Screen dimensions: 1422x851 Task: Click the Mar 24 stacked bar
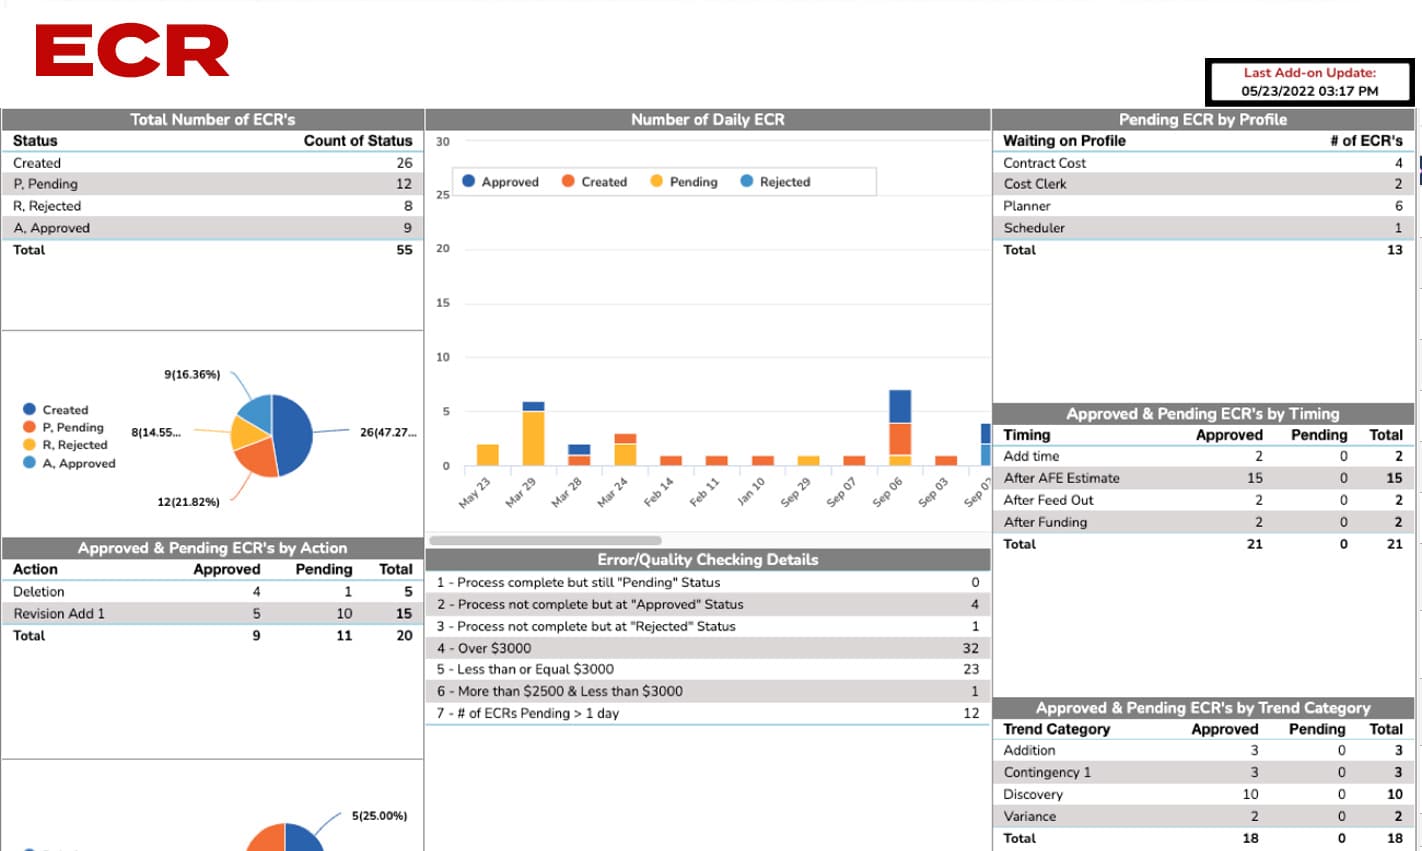625,450
